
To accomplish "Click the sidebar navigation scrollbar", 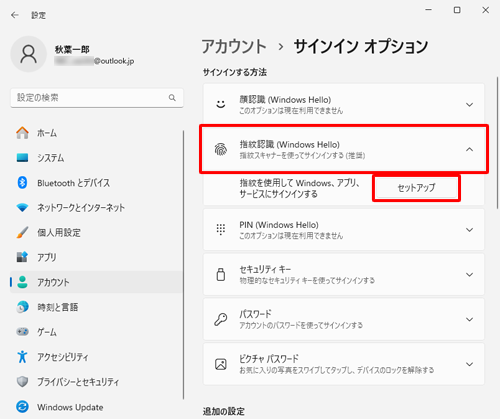I will (183, 265).
